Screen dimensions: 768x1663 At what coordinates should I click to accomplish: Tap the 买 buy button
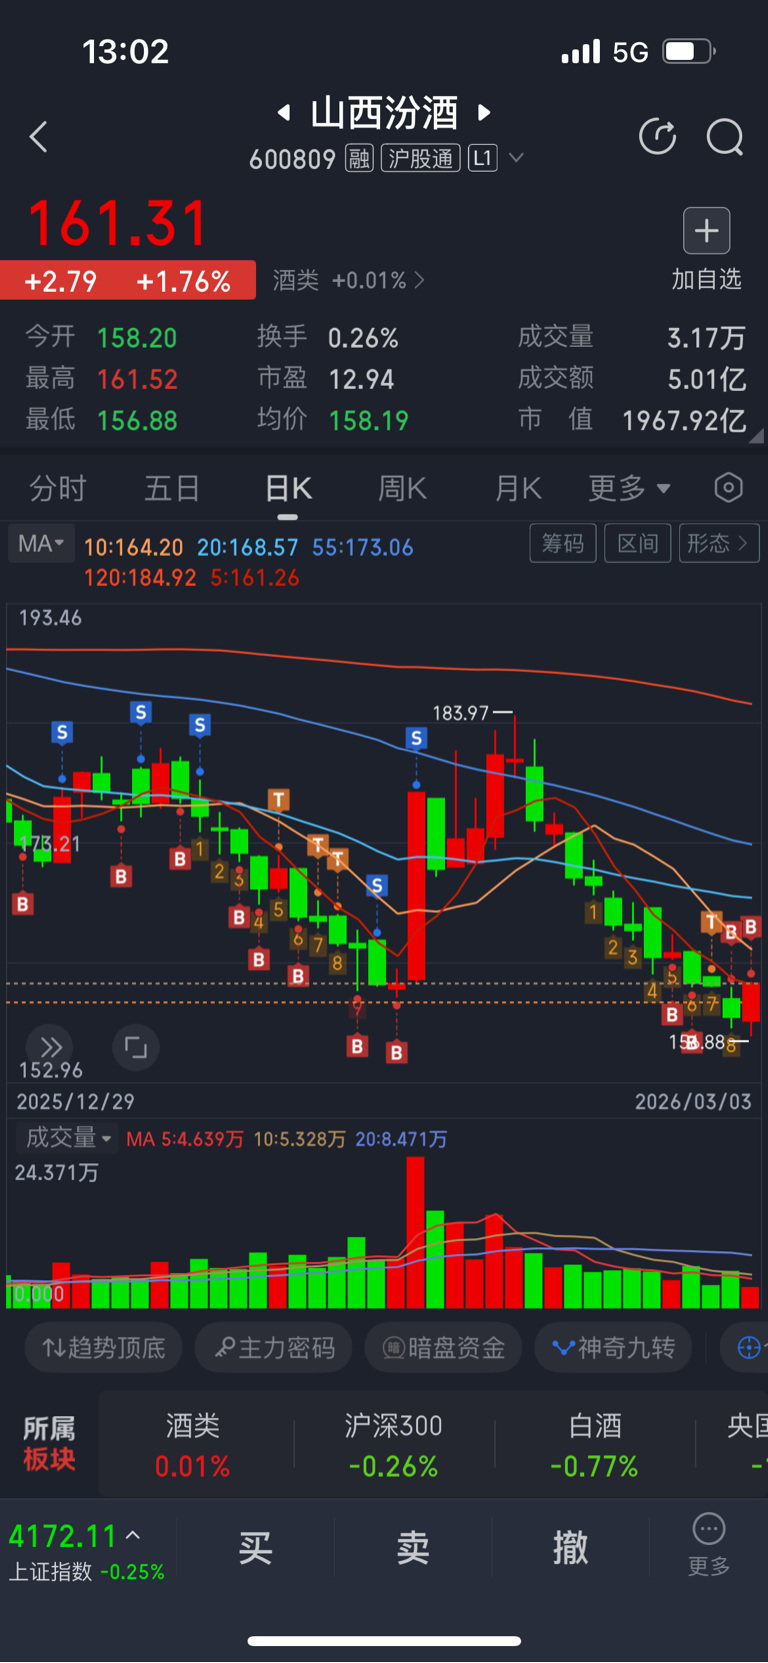click(256, 1548)
